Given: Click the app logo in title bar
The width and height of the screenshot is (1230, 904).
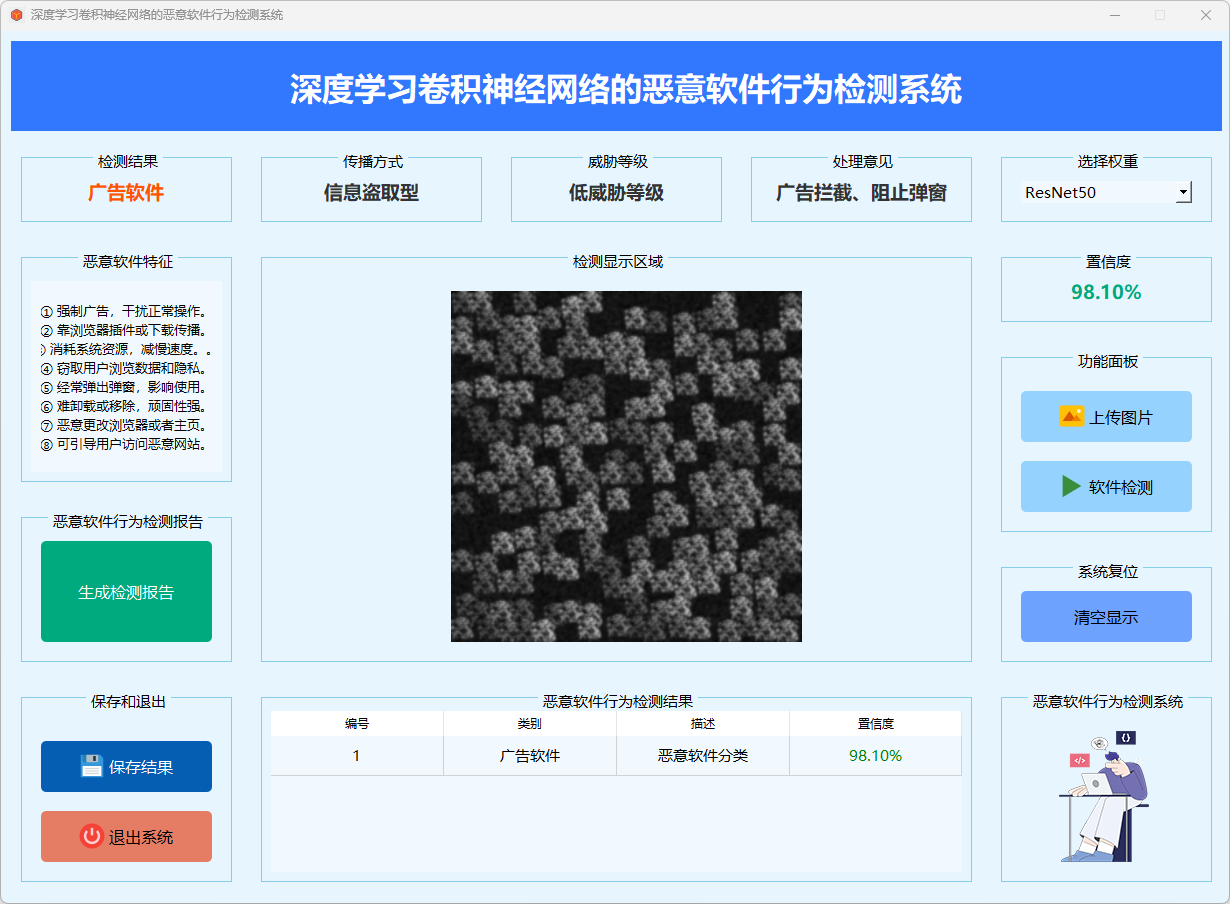Looking at the screenshot, I should [x=16, y=15].
